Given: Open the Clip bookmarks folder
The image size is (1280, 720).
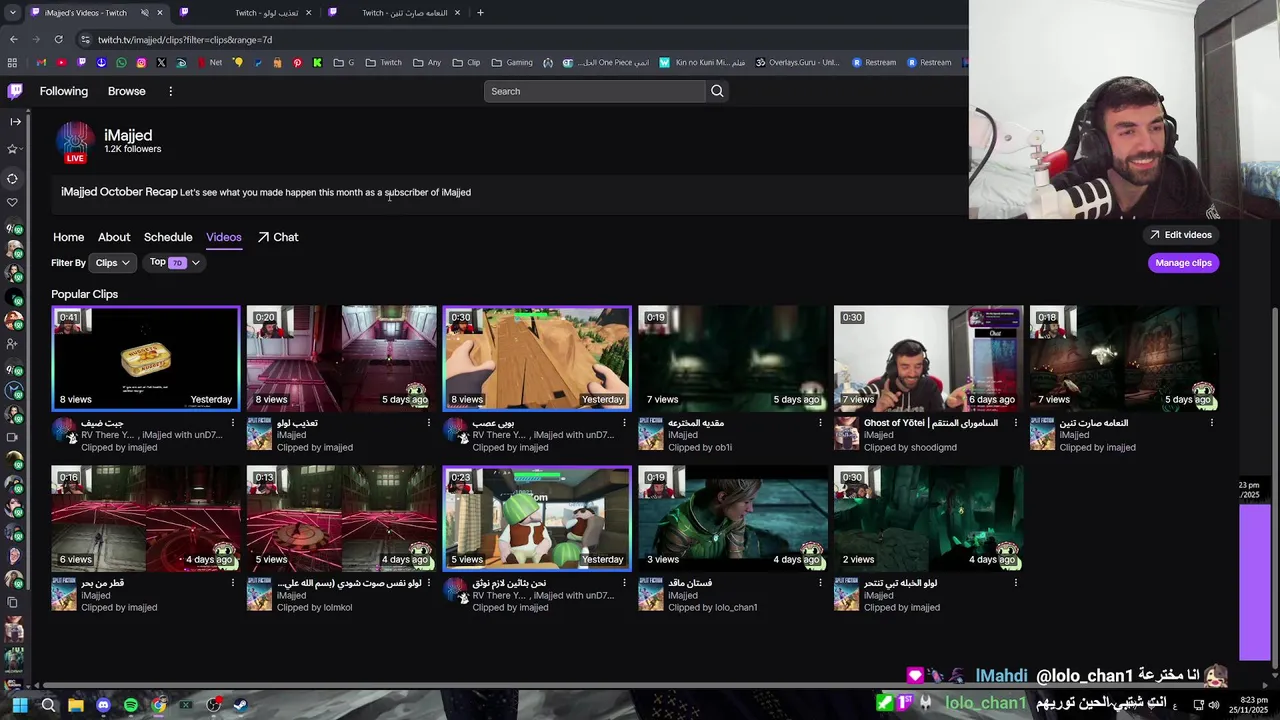Looking at the screenshot, I should (x=466, y=62).
